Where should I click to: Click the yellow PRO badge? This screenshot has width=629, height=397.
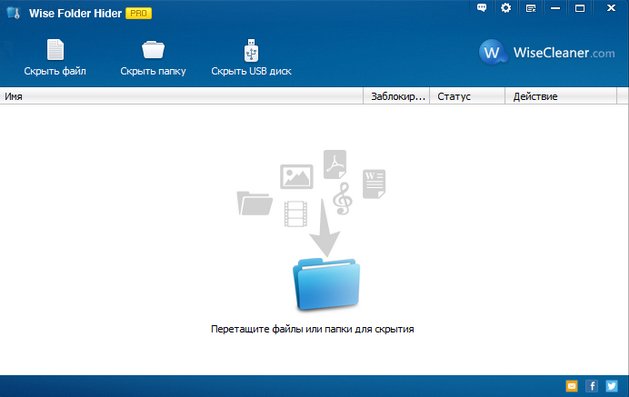click(139, 13)
